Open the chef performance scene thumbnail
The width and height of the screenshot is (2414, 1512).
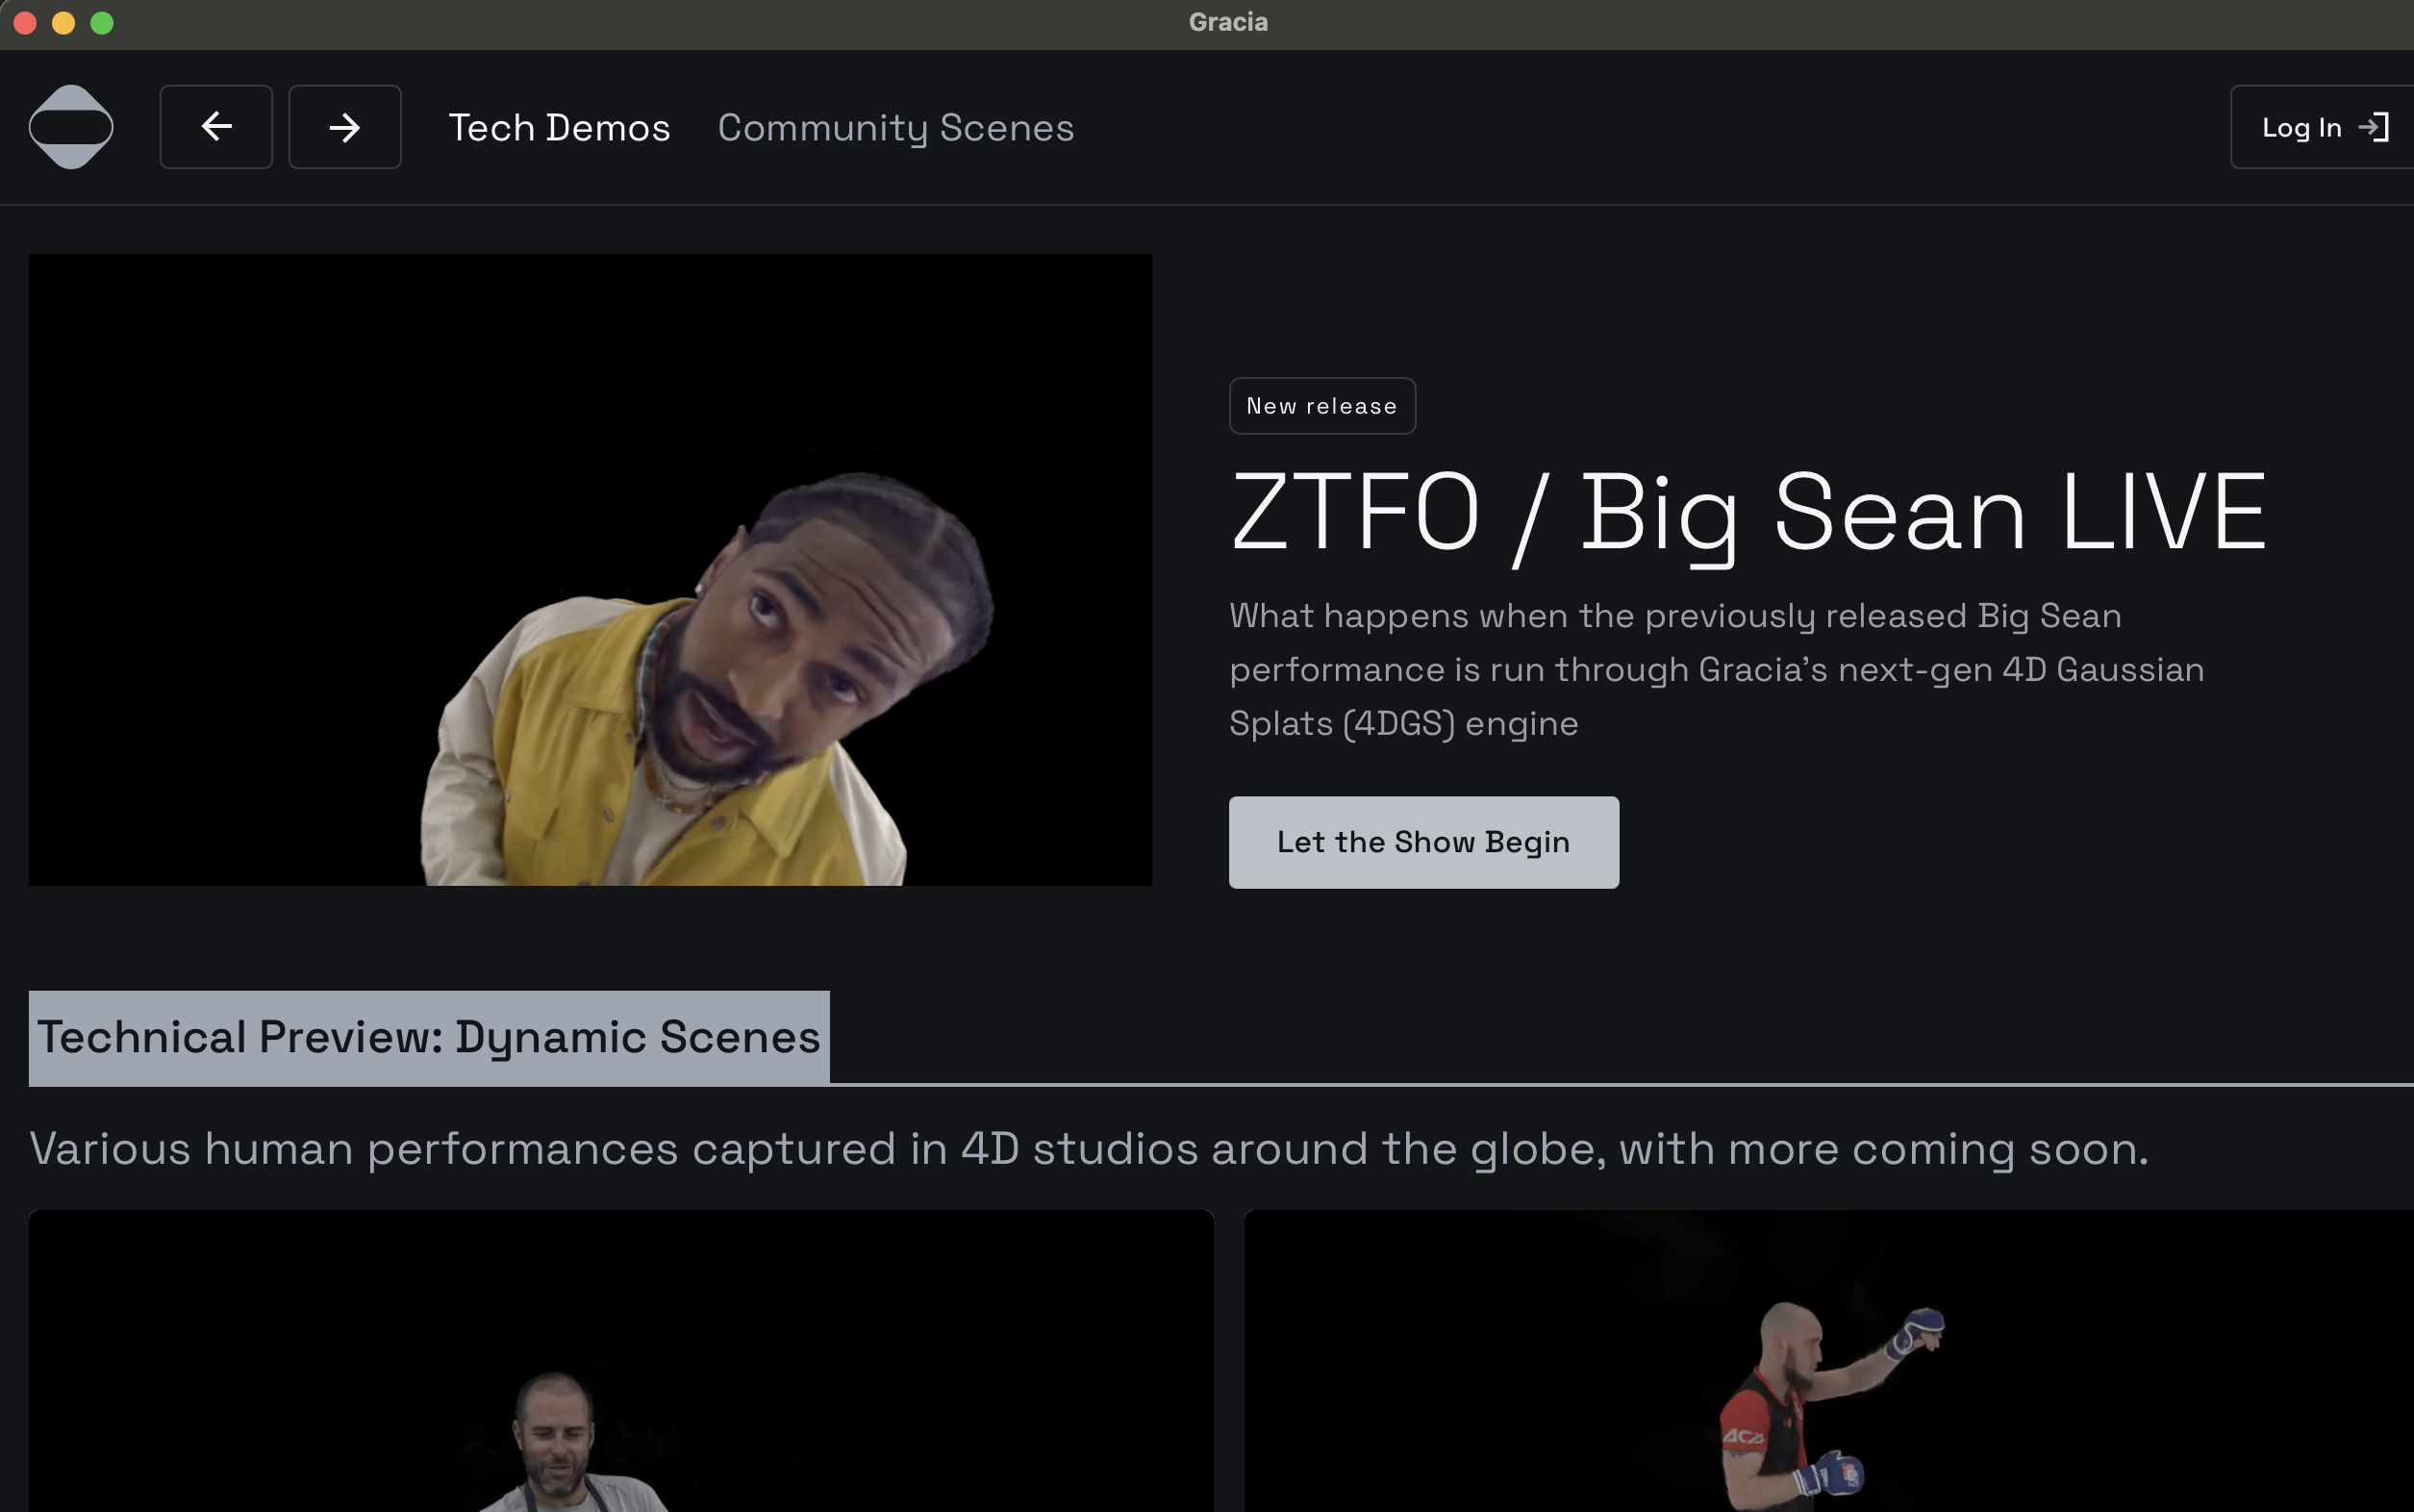point(621,1361)
